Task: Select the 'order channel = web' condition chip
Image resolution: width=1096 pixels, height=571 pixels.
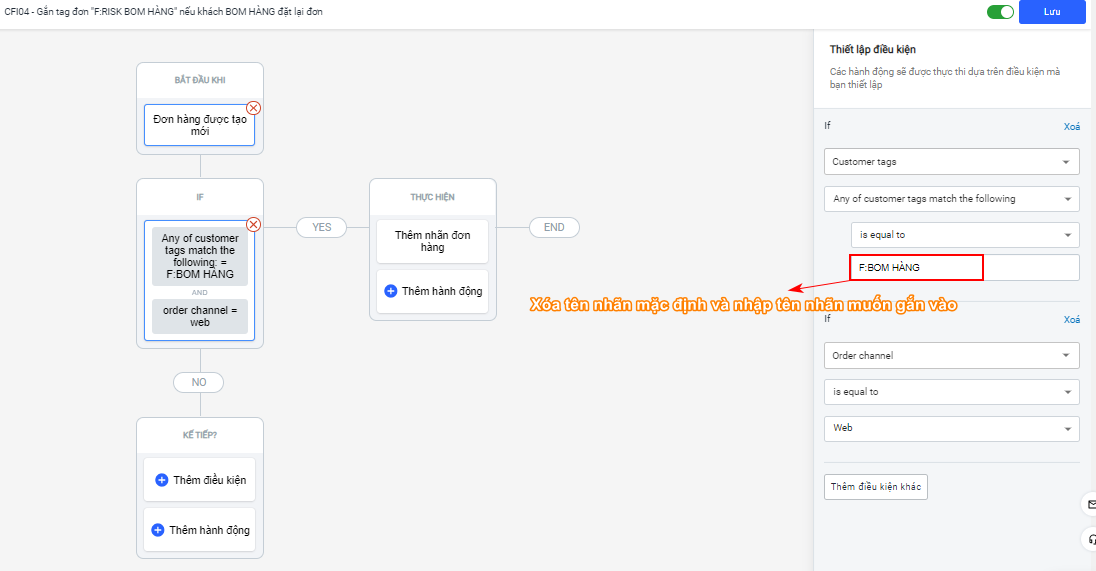Action: tap(200, 316)
